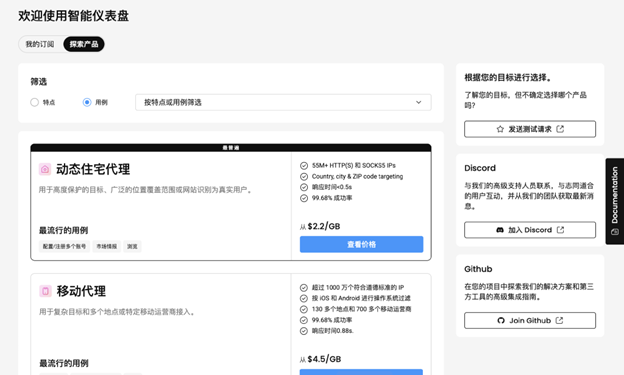Click the 根据您的目标进行选择 heading

pos(508,78)
